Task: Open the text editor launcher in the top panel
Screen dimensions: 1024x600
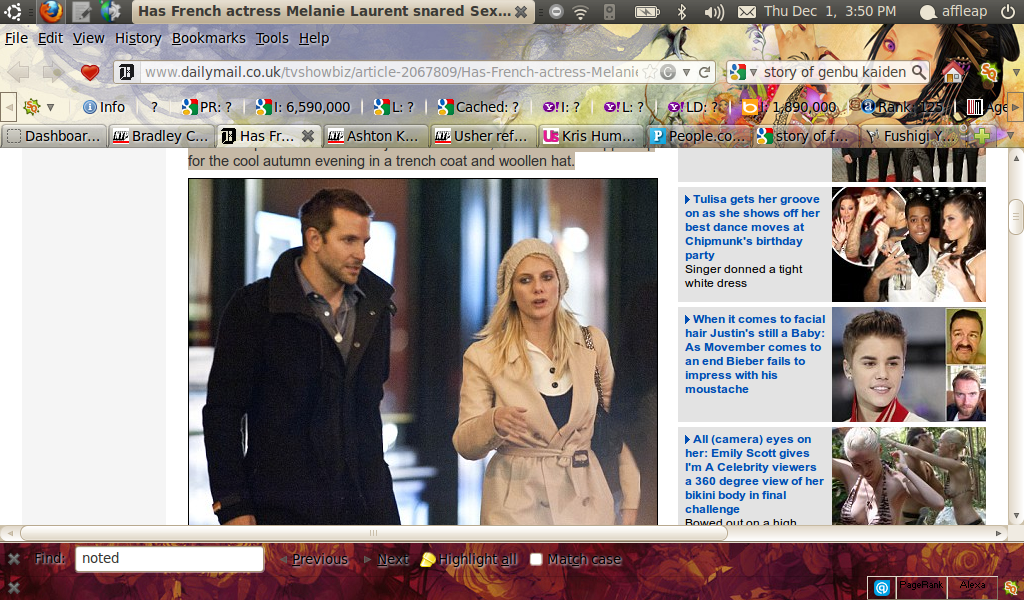Action: pos(82,11)
